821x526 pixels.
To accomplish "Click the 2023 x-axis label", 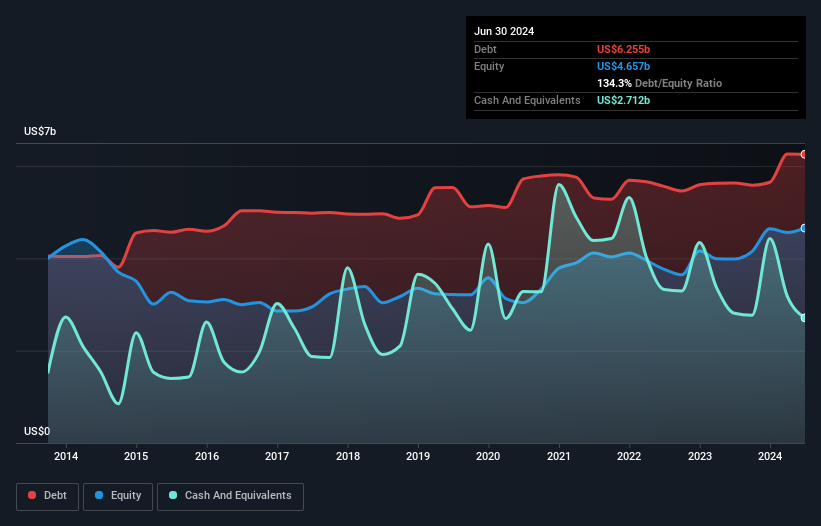I will 700,456.
